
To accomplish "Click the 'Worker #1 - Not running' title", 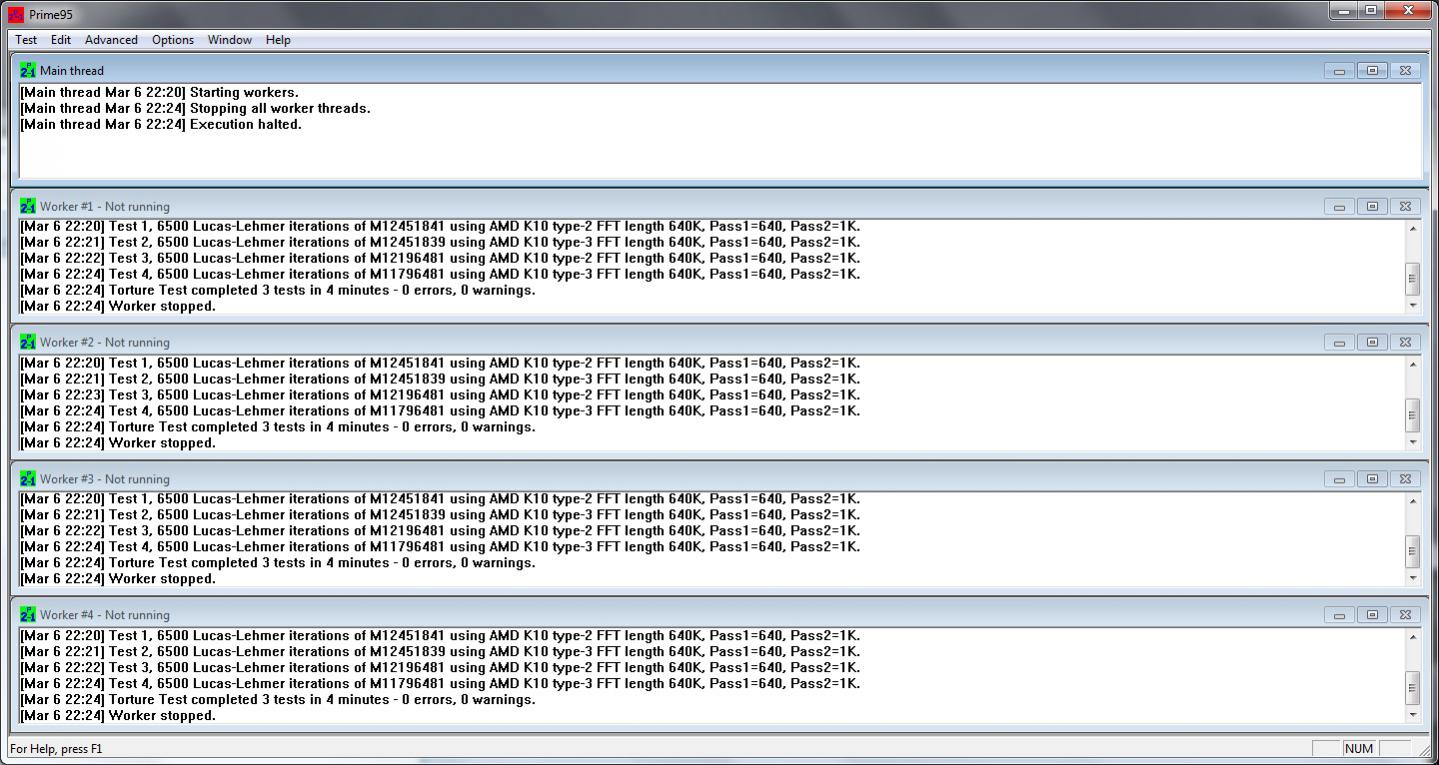I will coord(105,206).
